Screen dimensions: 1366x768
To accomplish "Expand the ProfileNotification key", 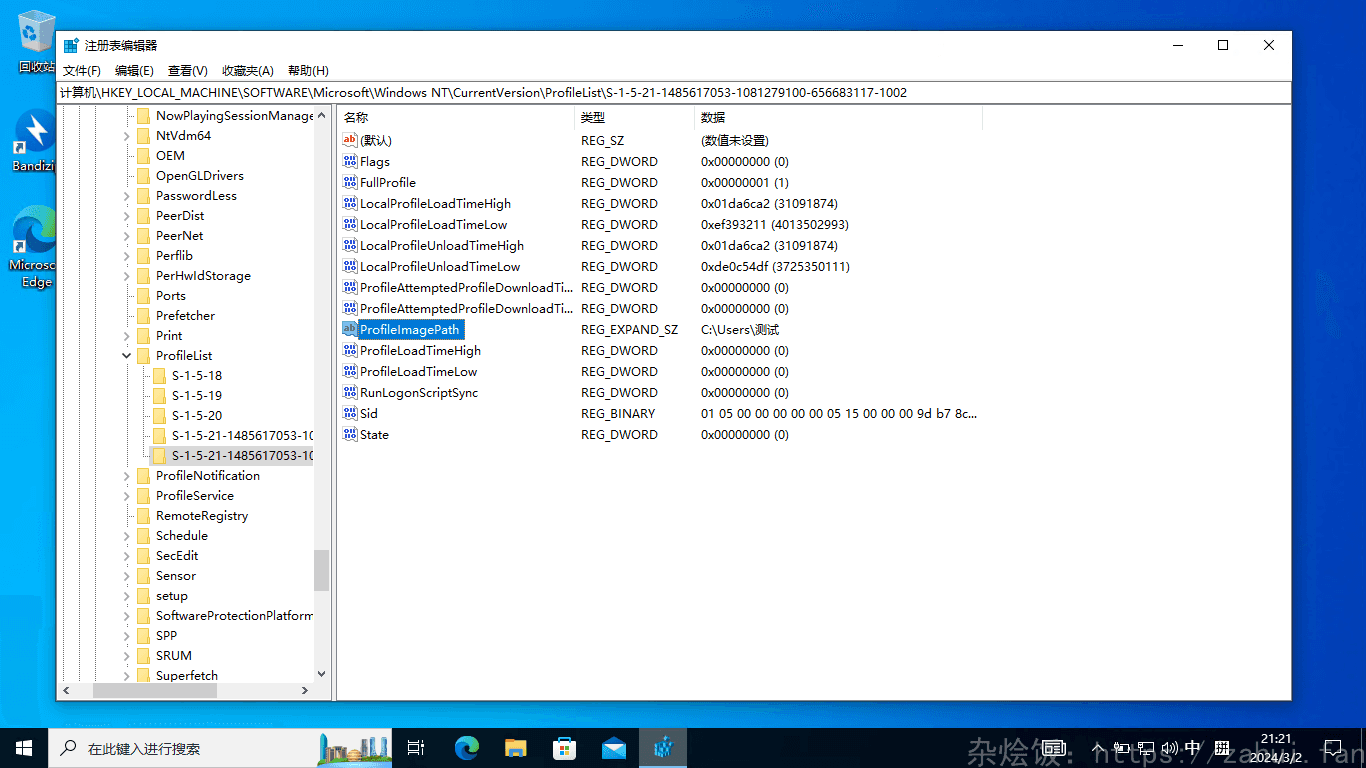I will click(x=127, y=476).
